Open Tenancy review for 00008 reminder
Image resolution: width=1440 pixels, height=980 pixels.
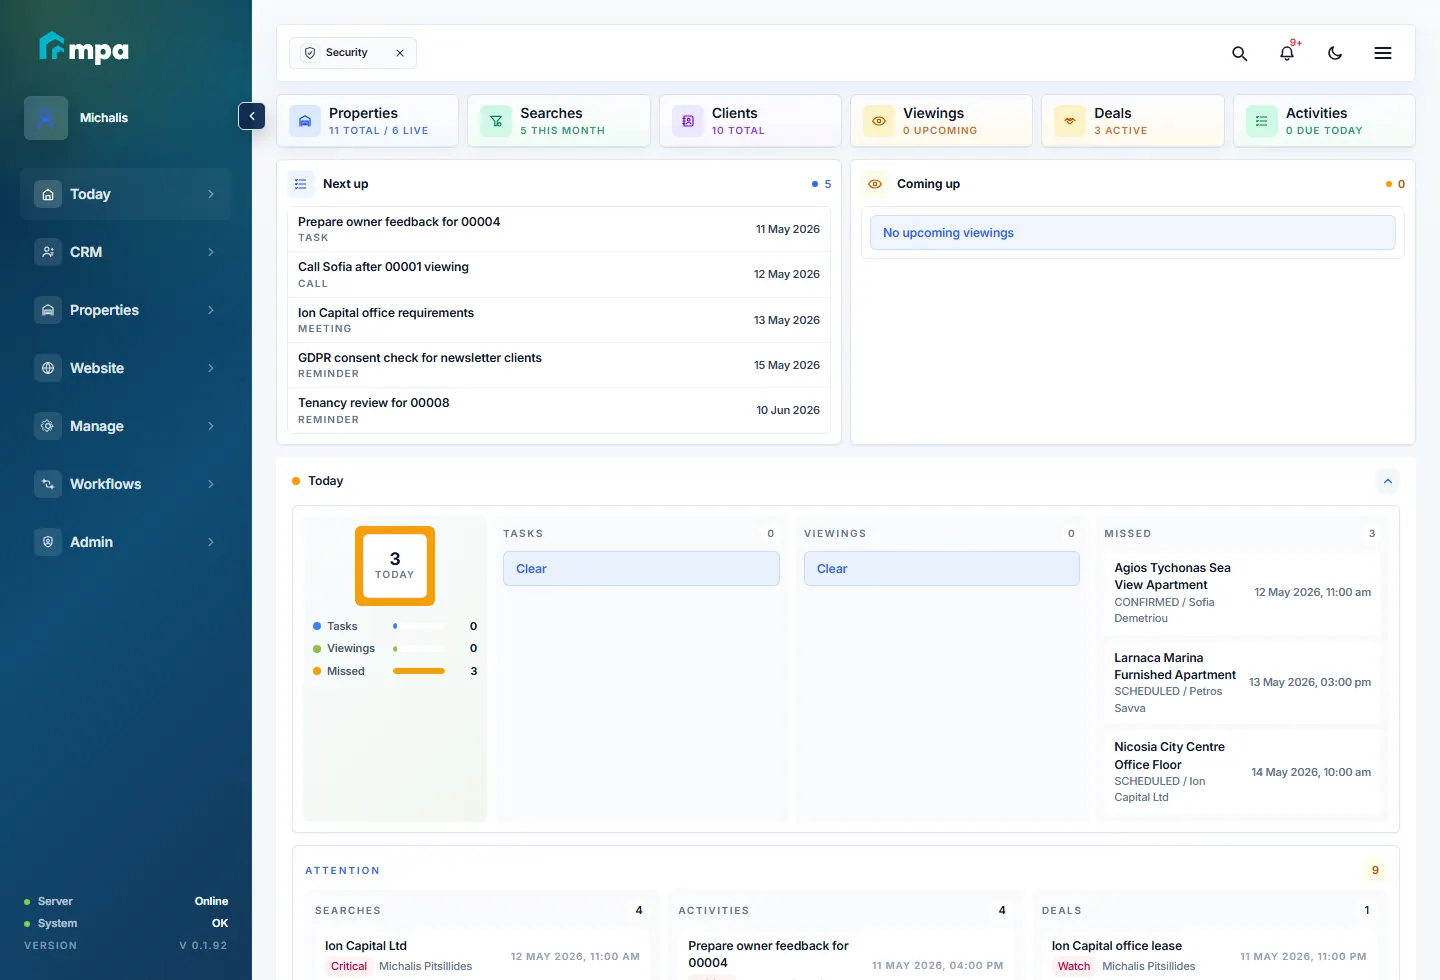point(559,410)
